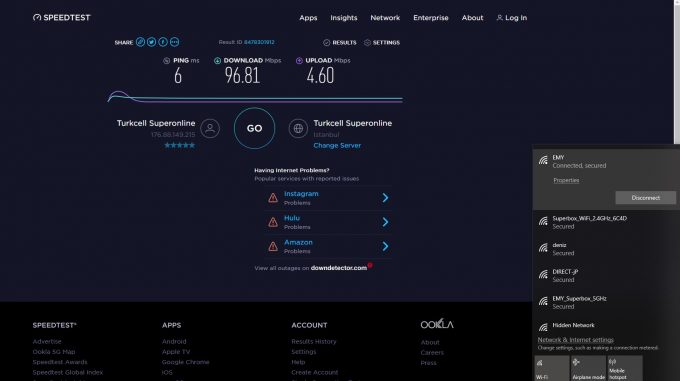Click Apple TV footer link
The width and height of the screenshot is (680, 381).
click(176, 352)
